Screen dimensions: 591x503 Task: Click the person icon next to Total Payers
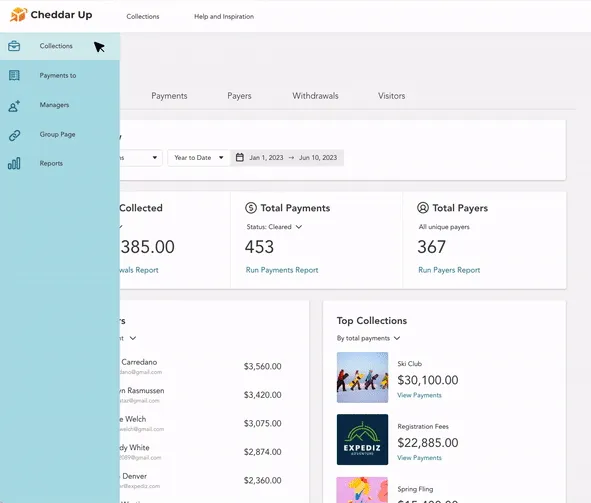[423, 208]
